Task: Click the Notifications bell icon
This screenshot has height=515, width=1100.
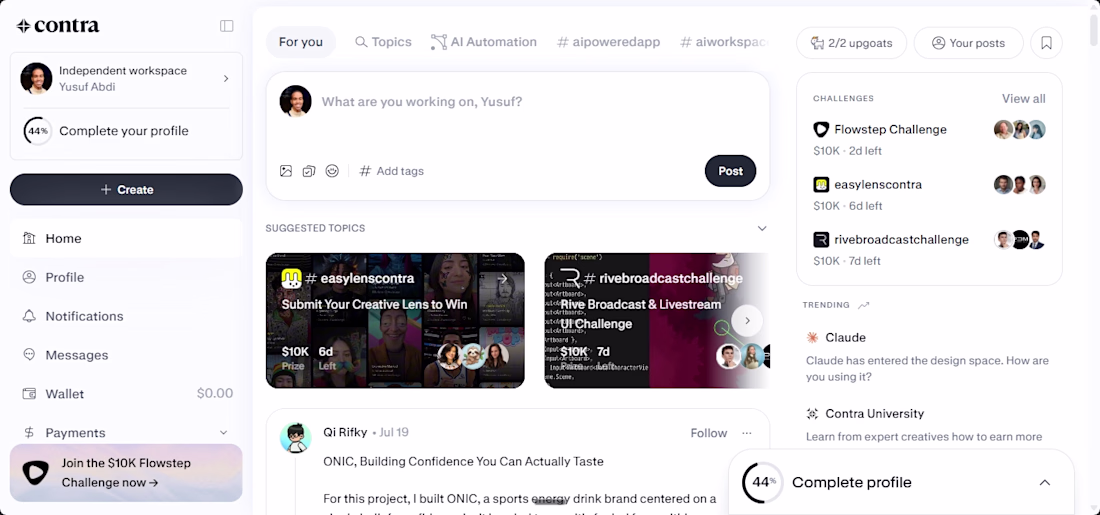Action: [29, 316]
